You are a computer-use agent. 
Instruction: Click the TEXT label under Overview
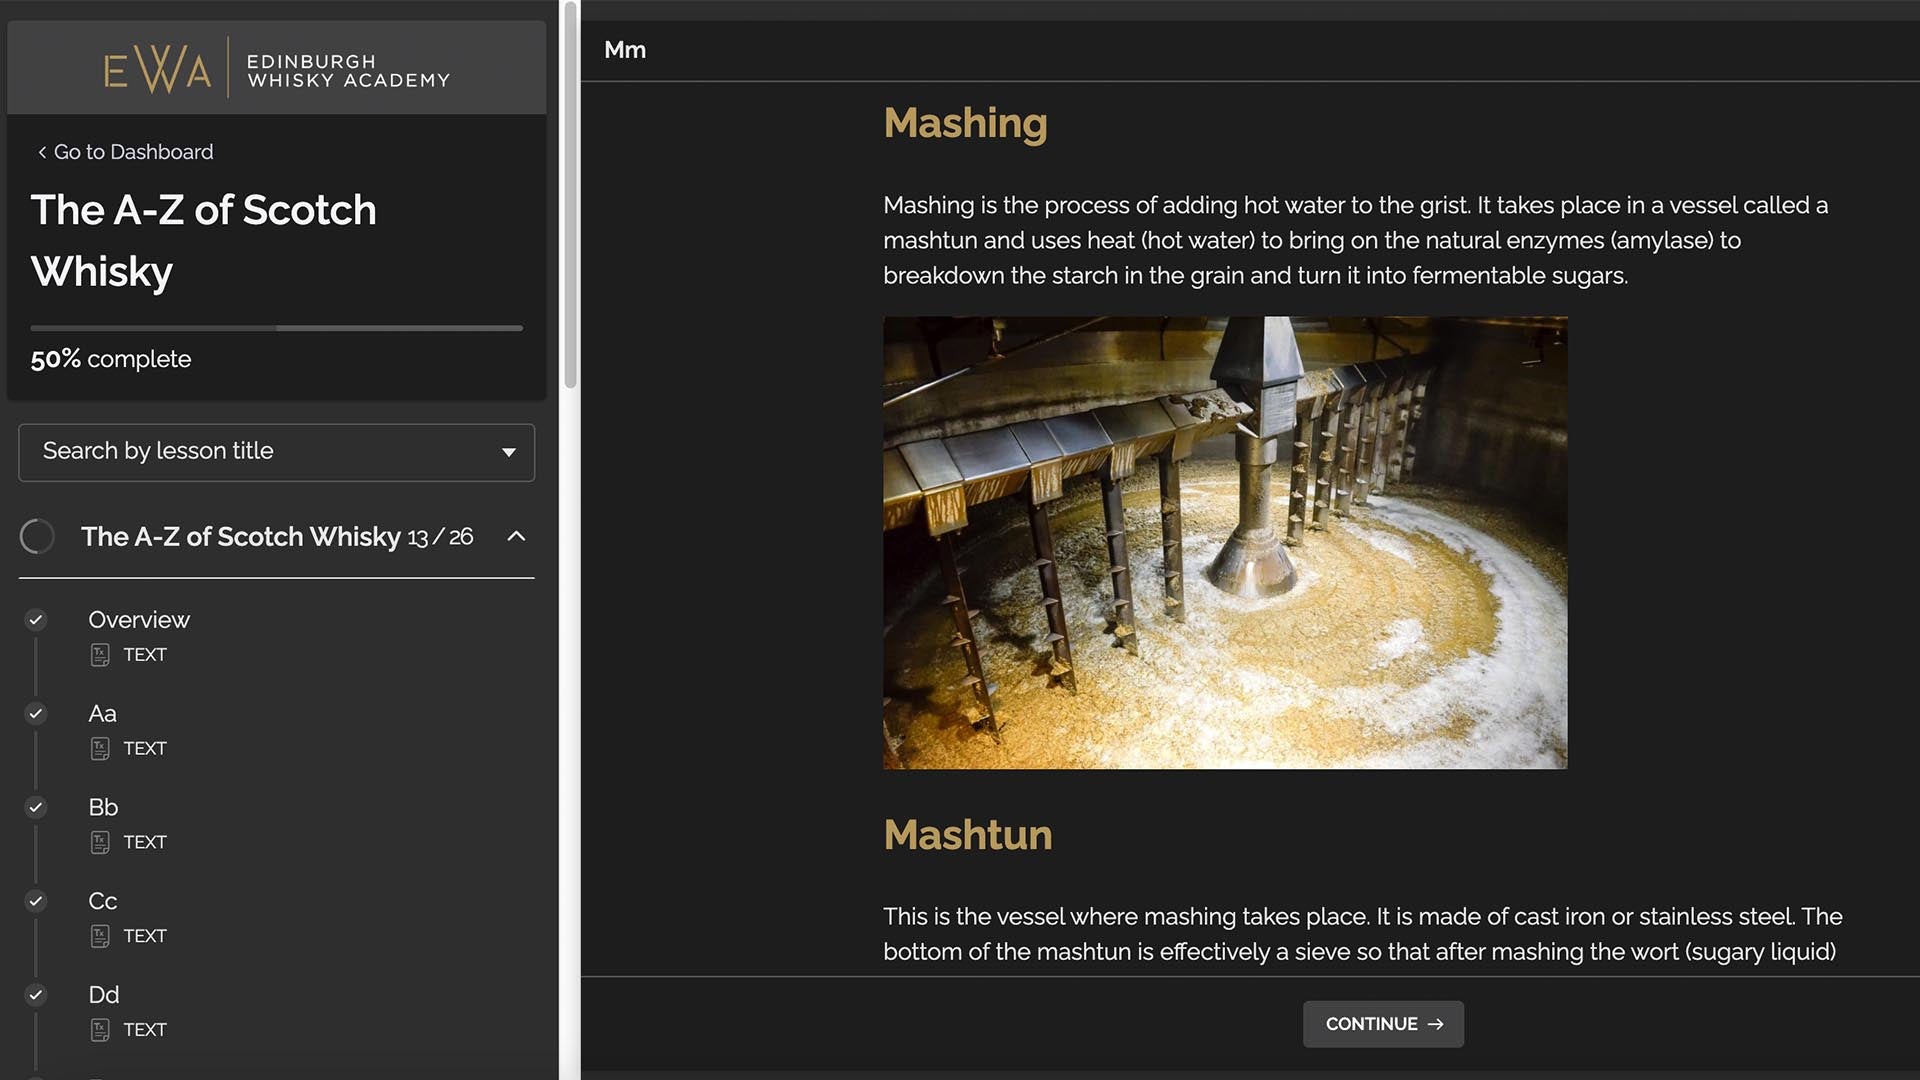(x=145, y=655)
